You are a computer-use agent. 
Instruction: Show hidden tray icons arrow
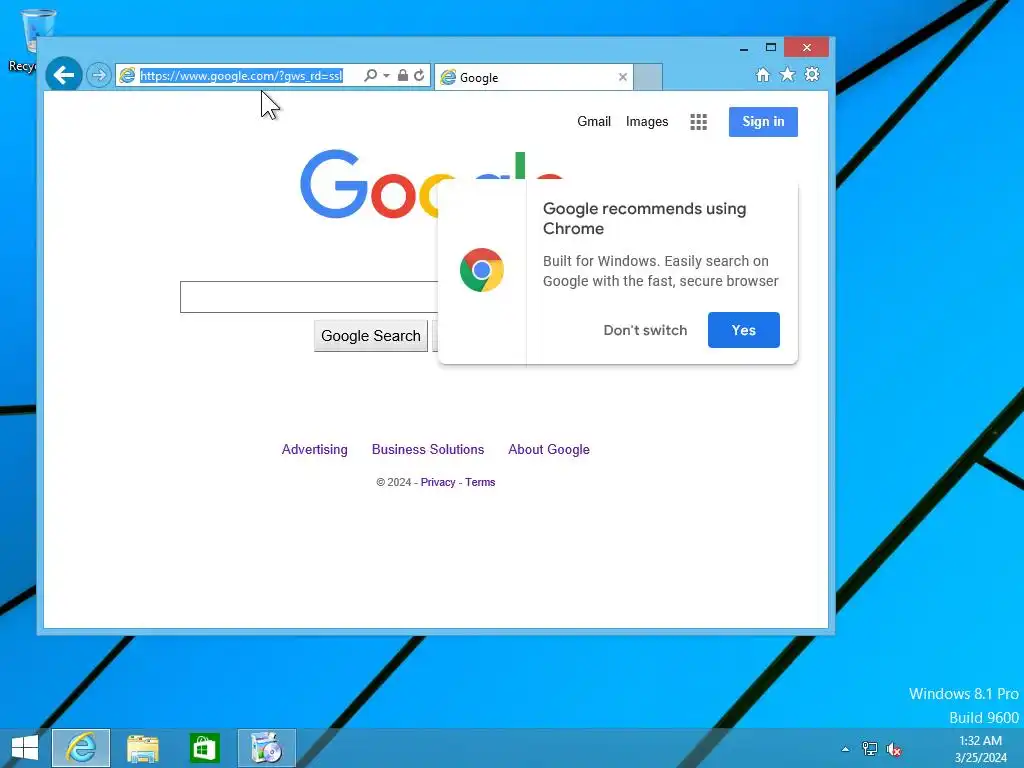click(845, 749)
